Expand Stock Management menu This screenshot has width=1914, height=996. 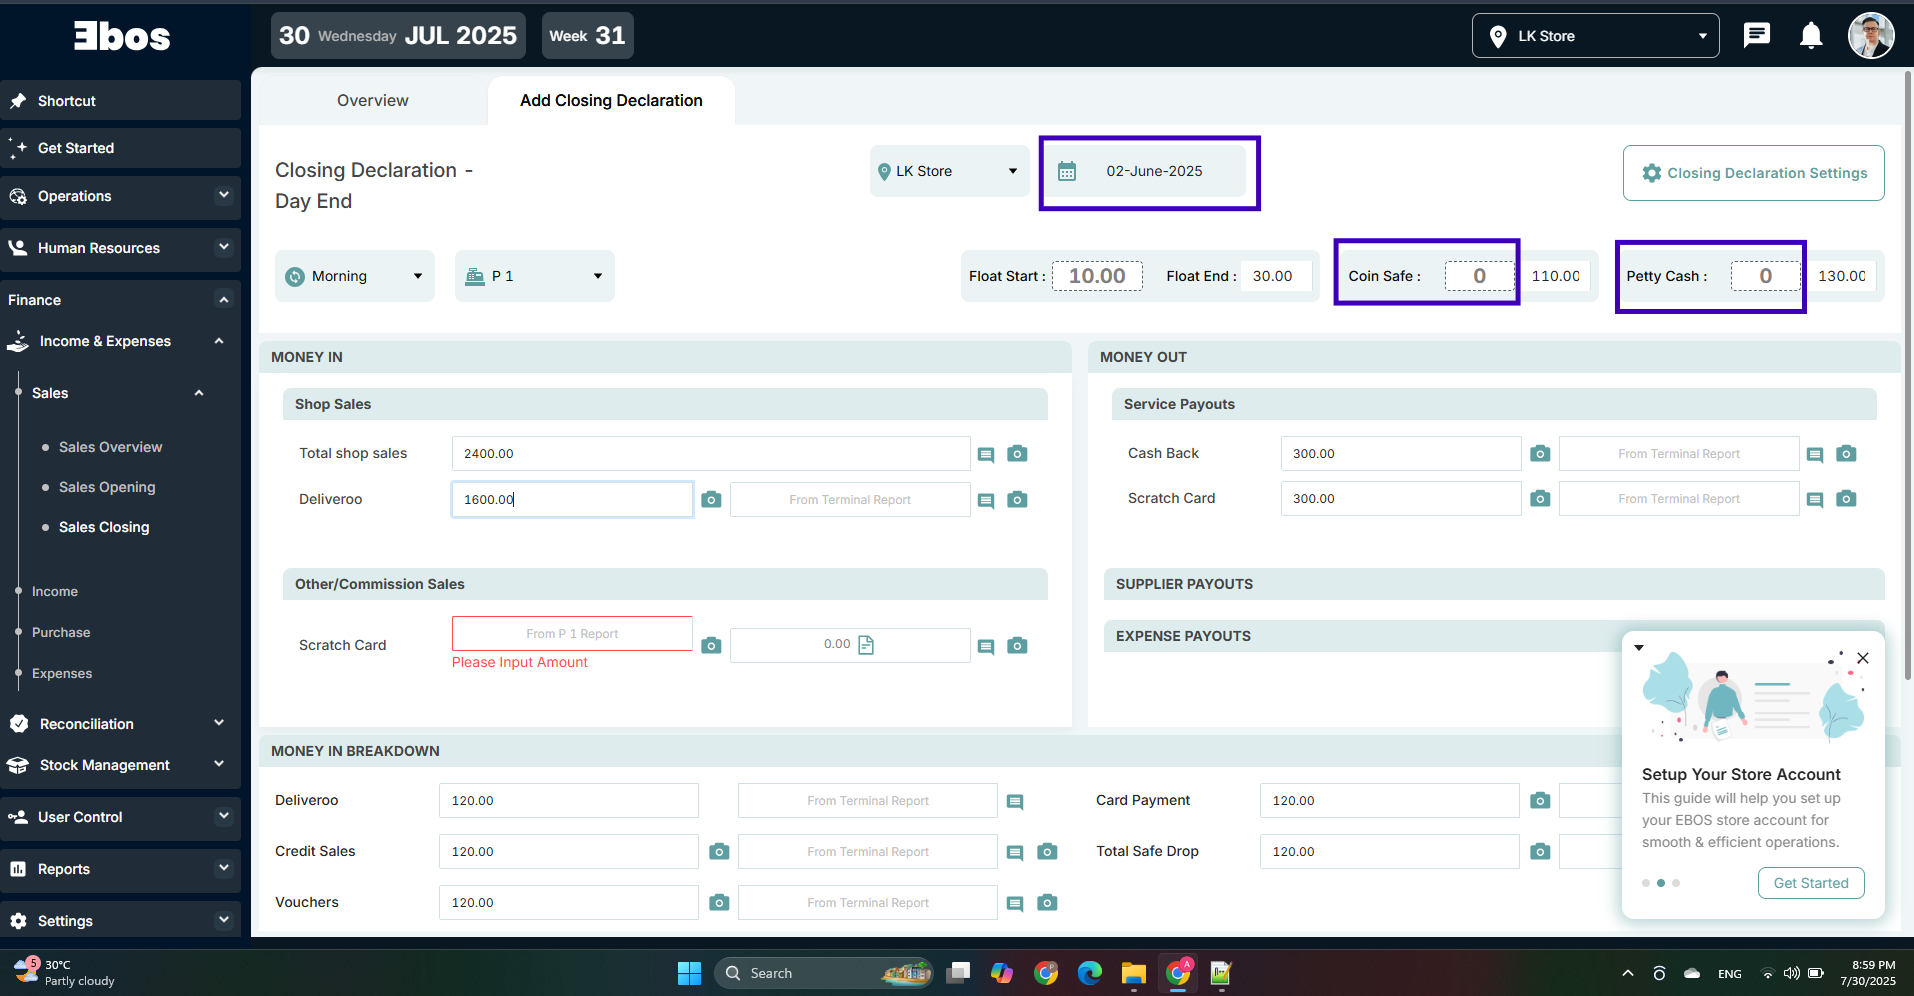(120, 765)
